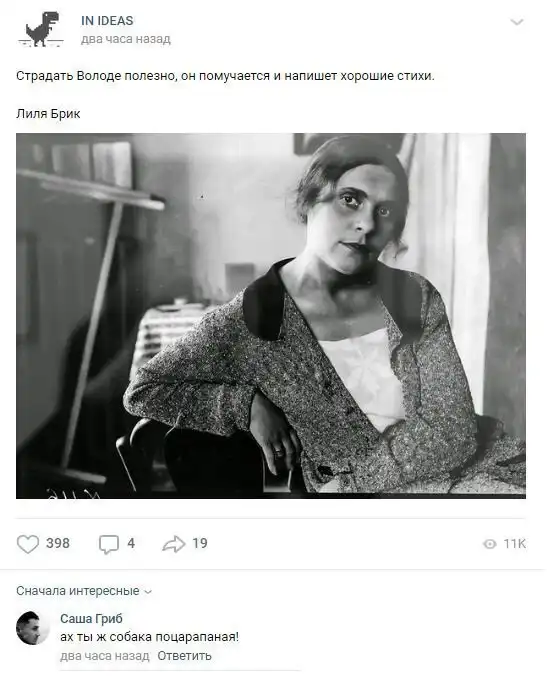The image size is (548, 676).
Task: Click the share count 19
Action: click(x=200, y=543)
